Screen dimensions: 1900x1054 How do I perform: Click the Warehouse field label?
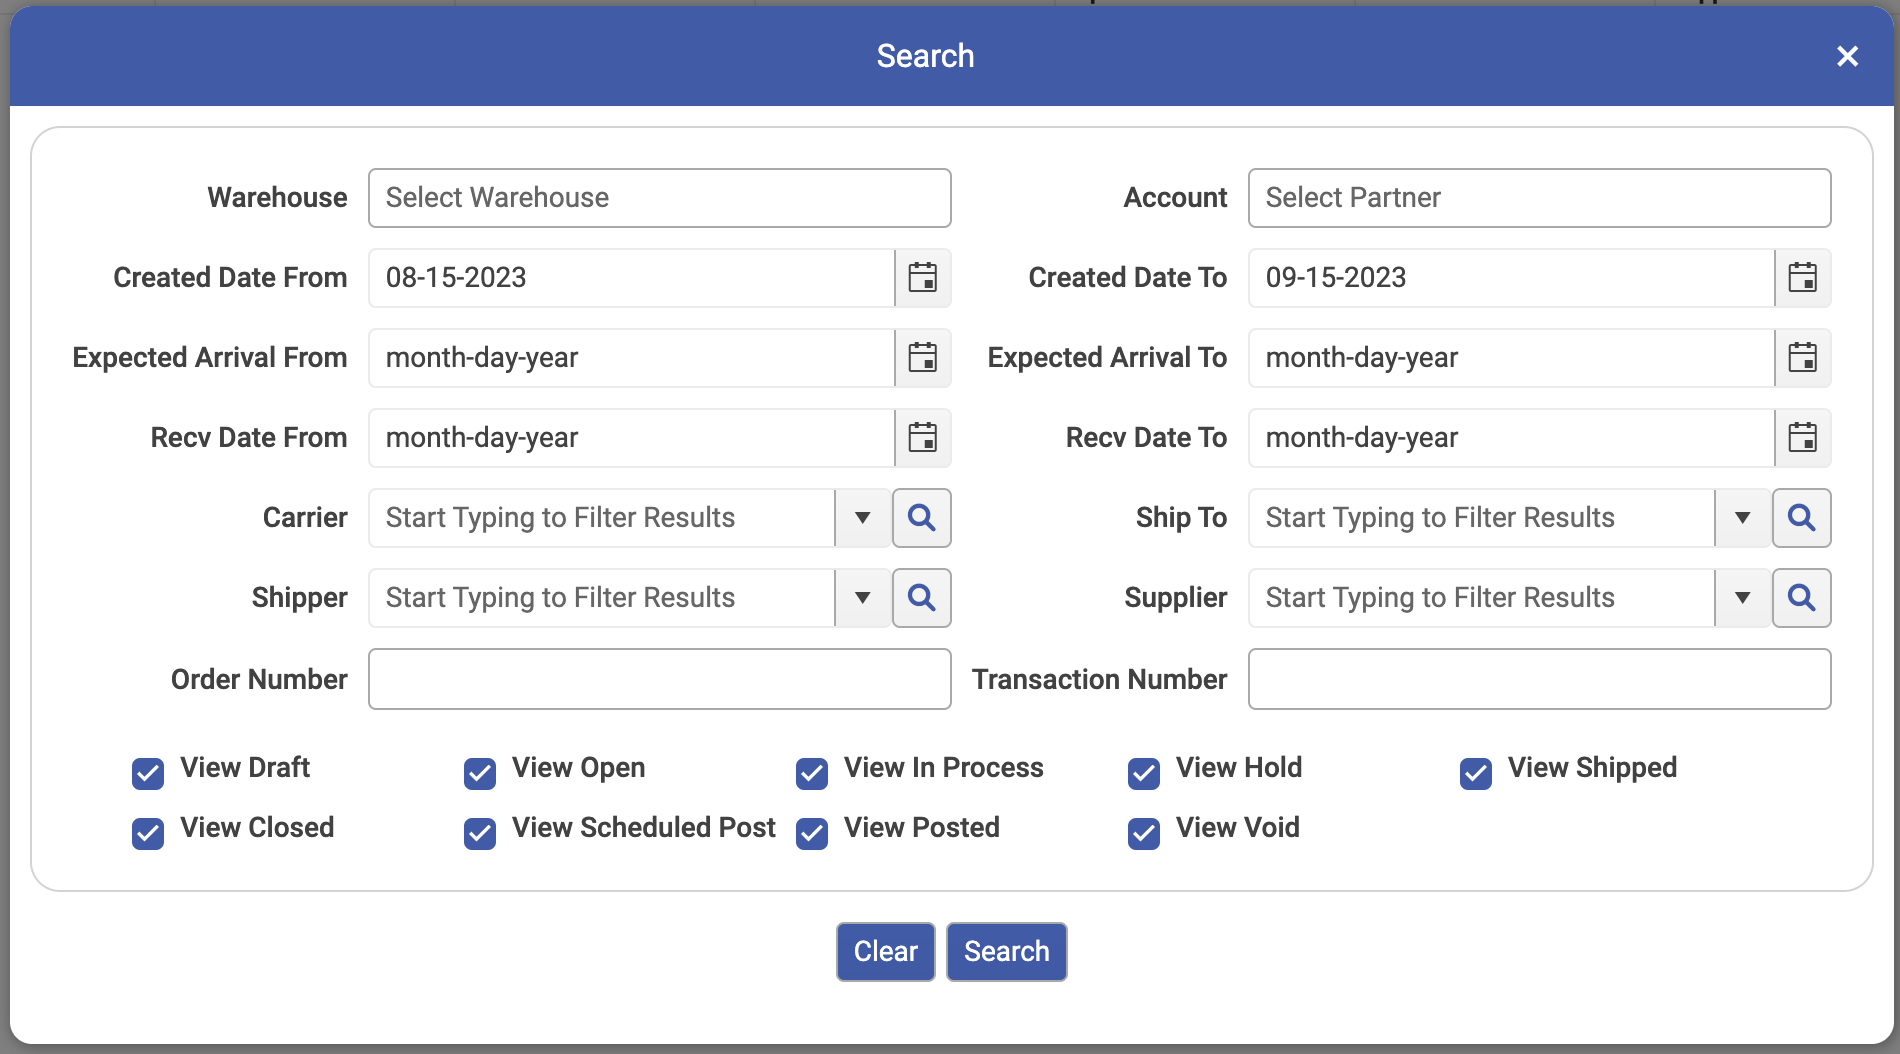click(x=278, y=198)
